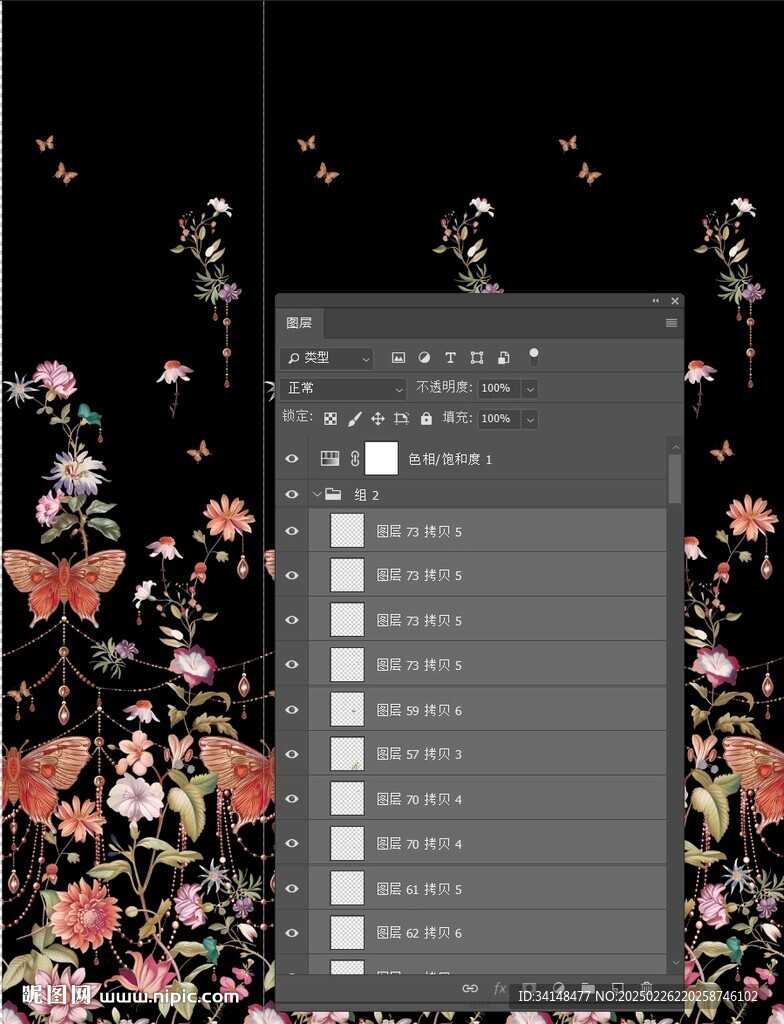Hide the 图层 59 拷贝 6 layer

click(x=292, y=710)
